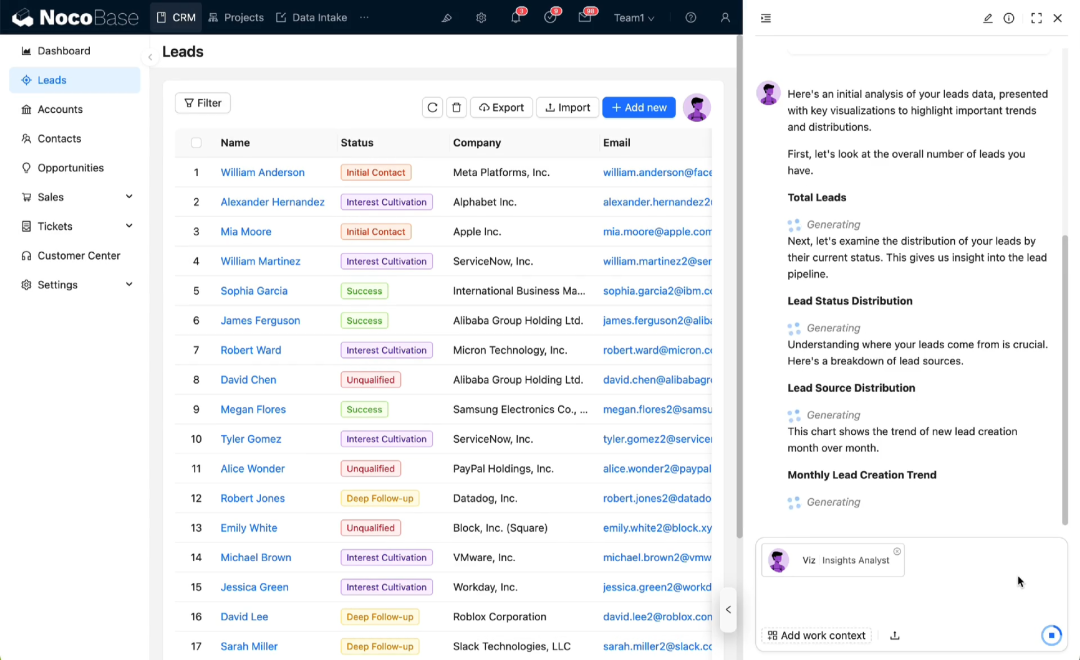Screen dimensions: 1080x660
Task: Click the refresh icon in Leads toolbar
Action: coord(432,107)
